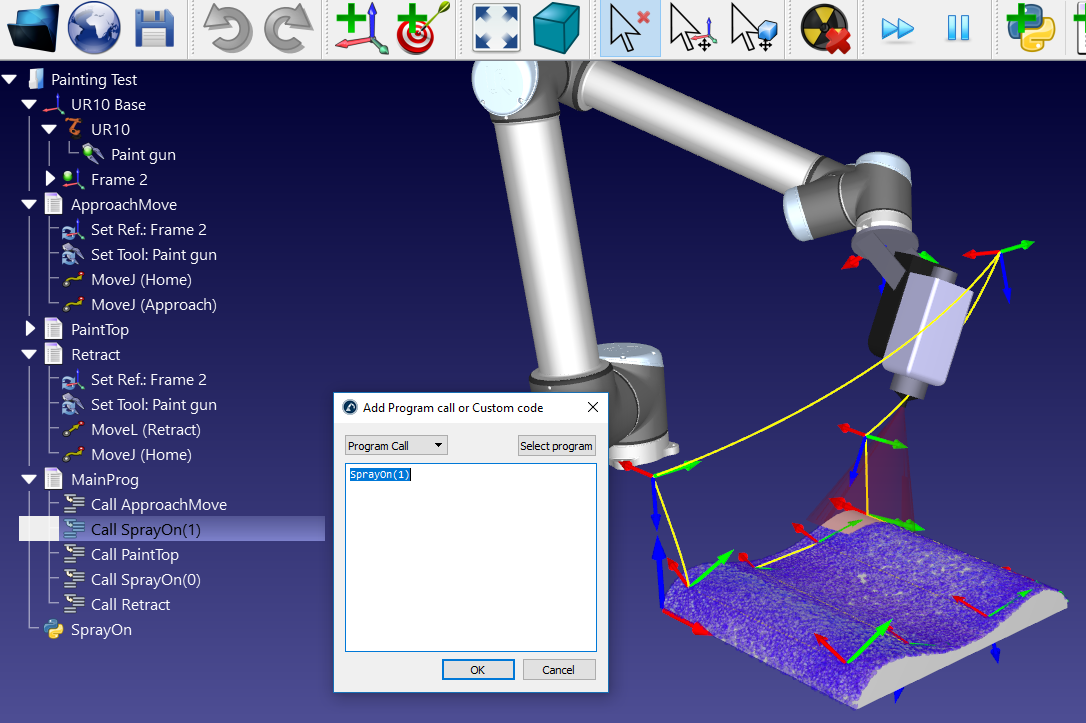The width and height of the screenshot is (1086, 723).
Task: Expand the Frame 2 tree node
Action: pos(51,179)
